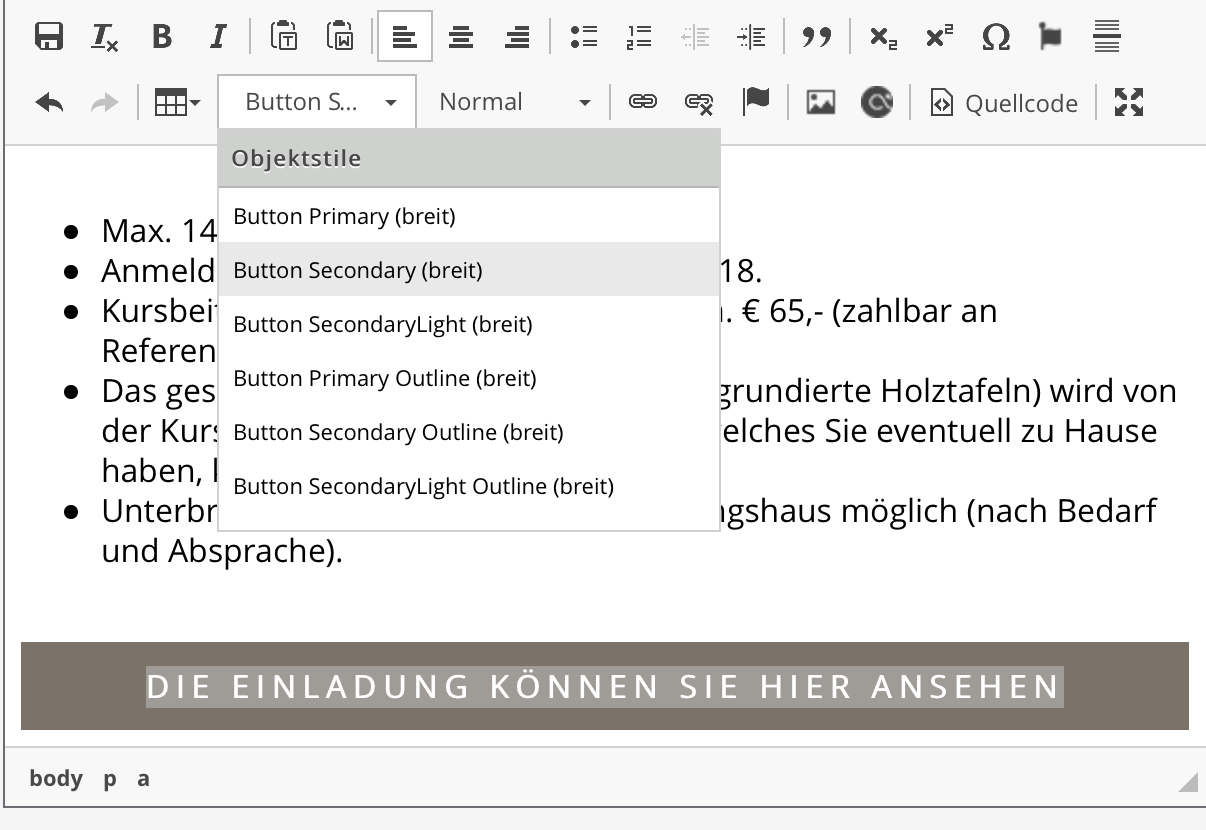Click Paste as plain text icon
The height and width of the screenshot is (830, 1206).
point(284,37)
